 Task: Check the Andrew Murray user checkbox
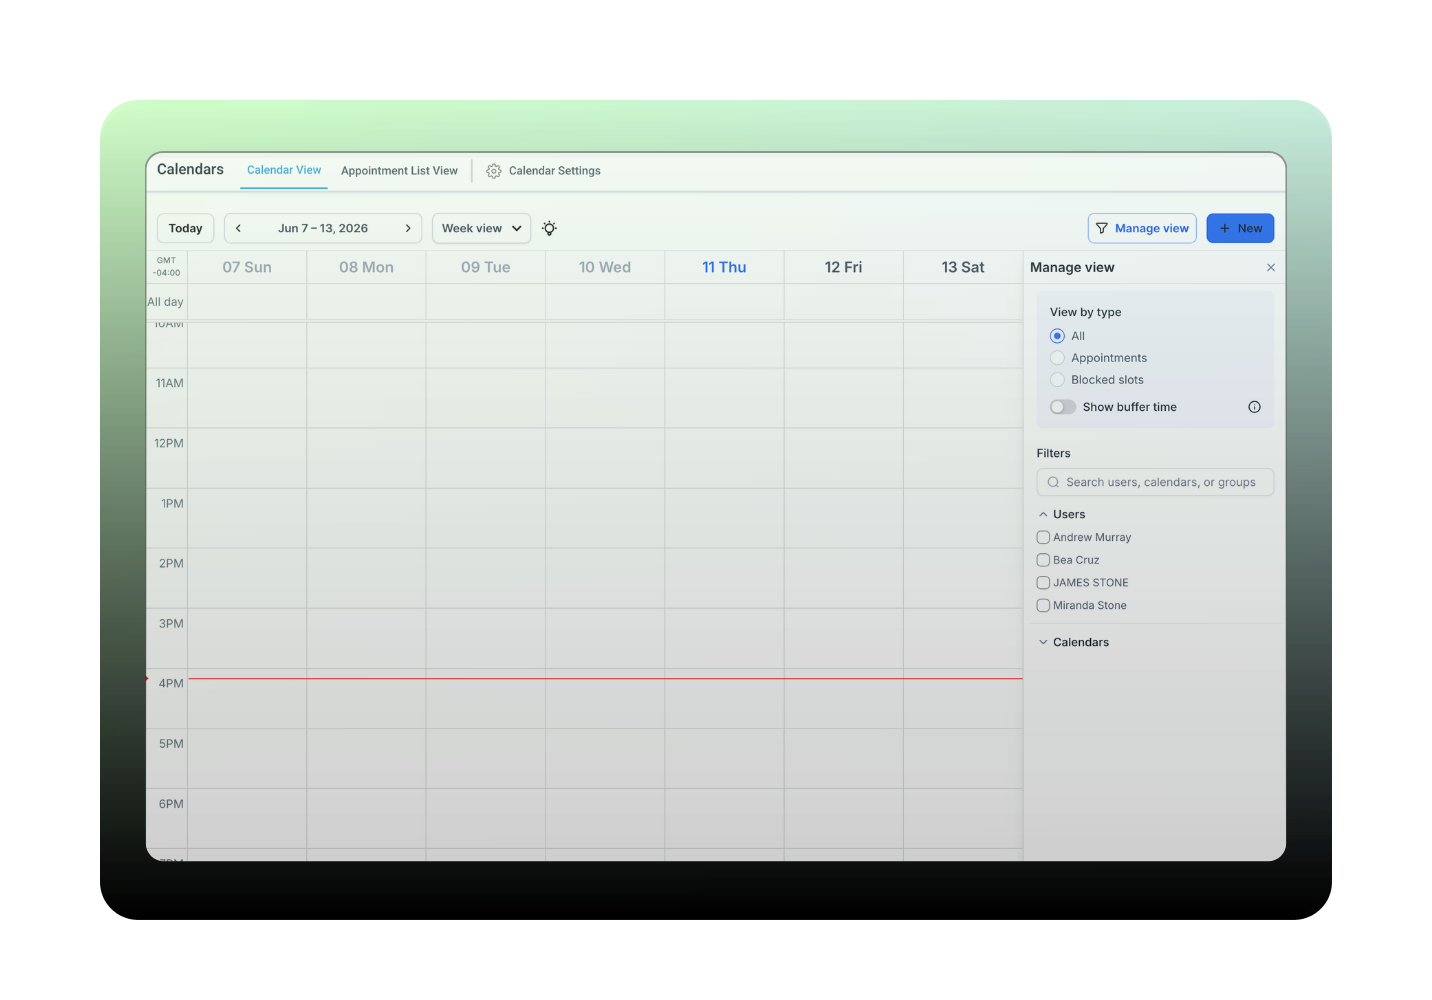point(1043,537)
